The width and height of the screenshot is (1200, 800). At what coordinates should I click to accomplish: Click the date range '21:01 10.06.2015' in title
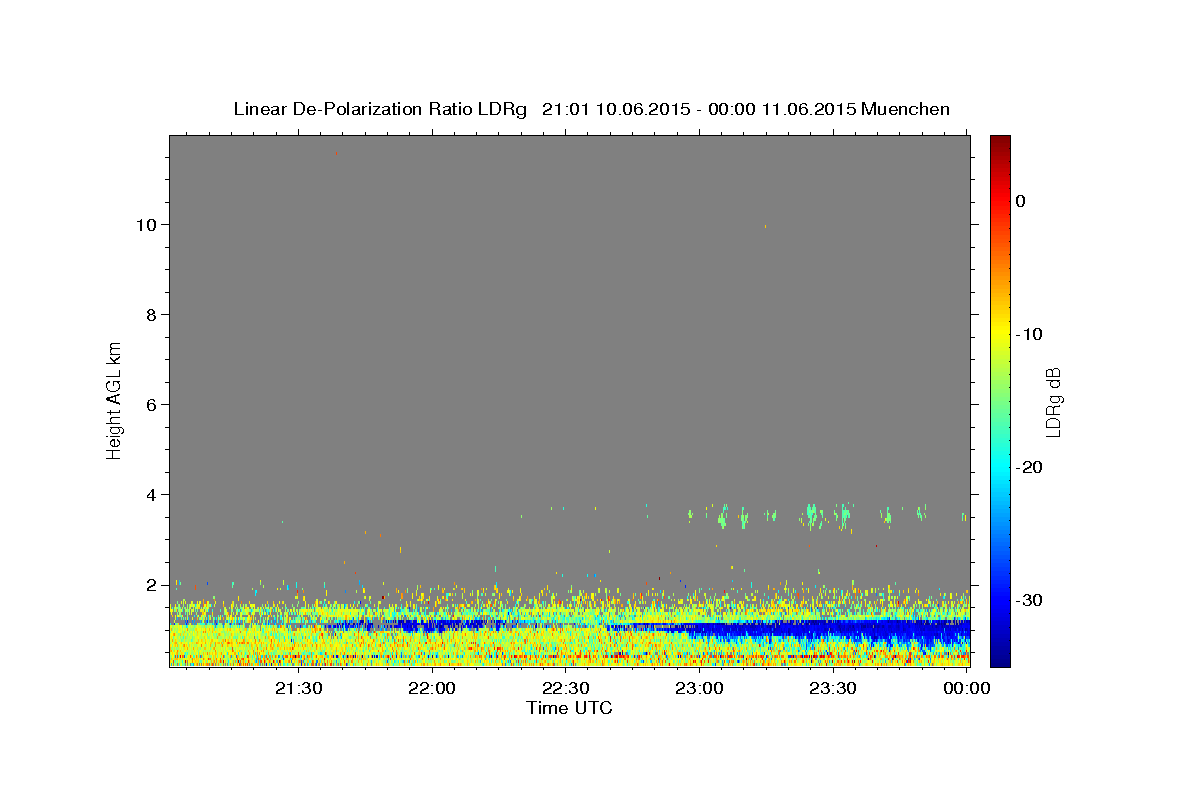coord(615,109)
